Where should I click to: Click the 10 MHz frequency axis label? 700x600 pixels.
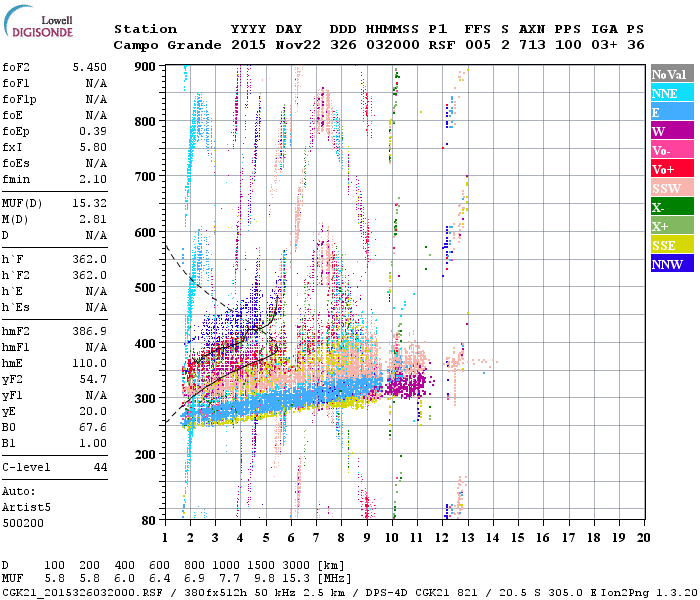click(x=392, y=538)
